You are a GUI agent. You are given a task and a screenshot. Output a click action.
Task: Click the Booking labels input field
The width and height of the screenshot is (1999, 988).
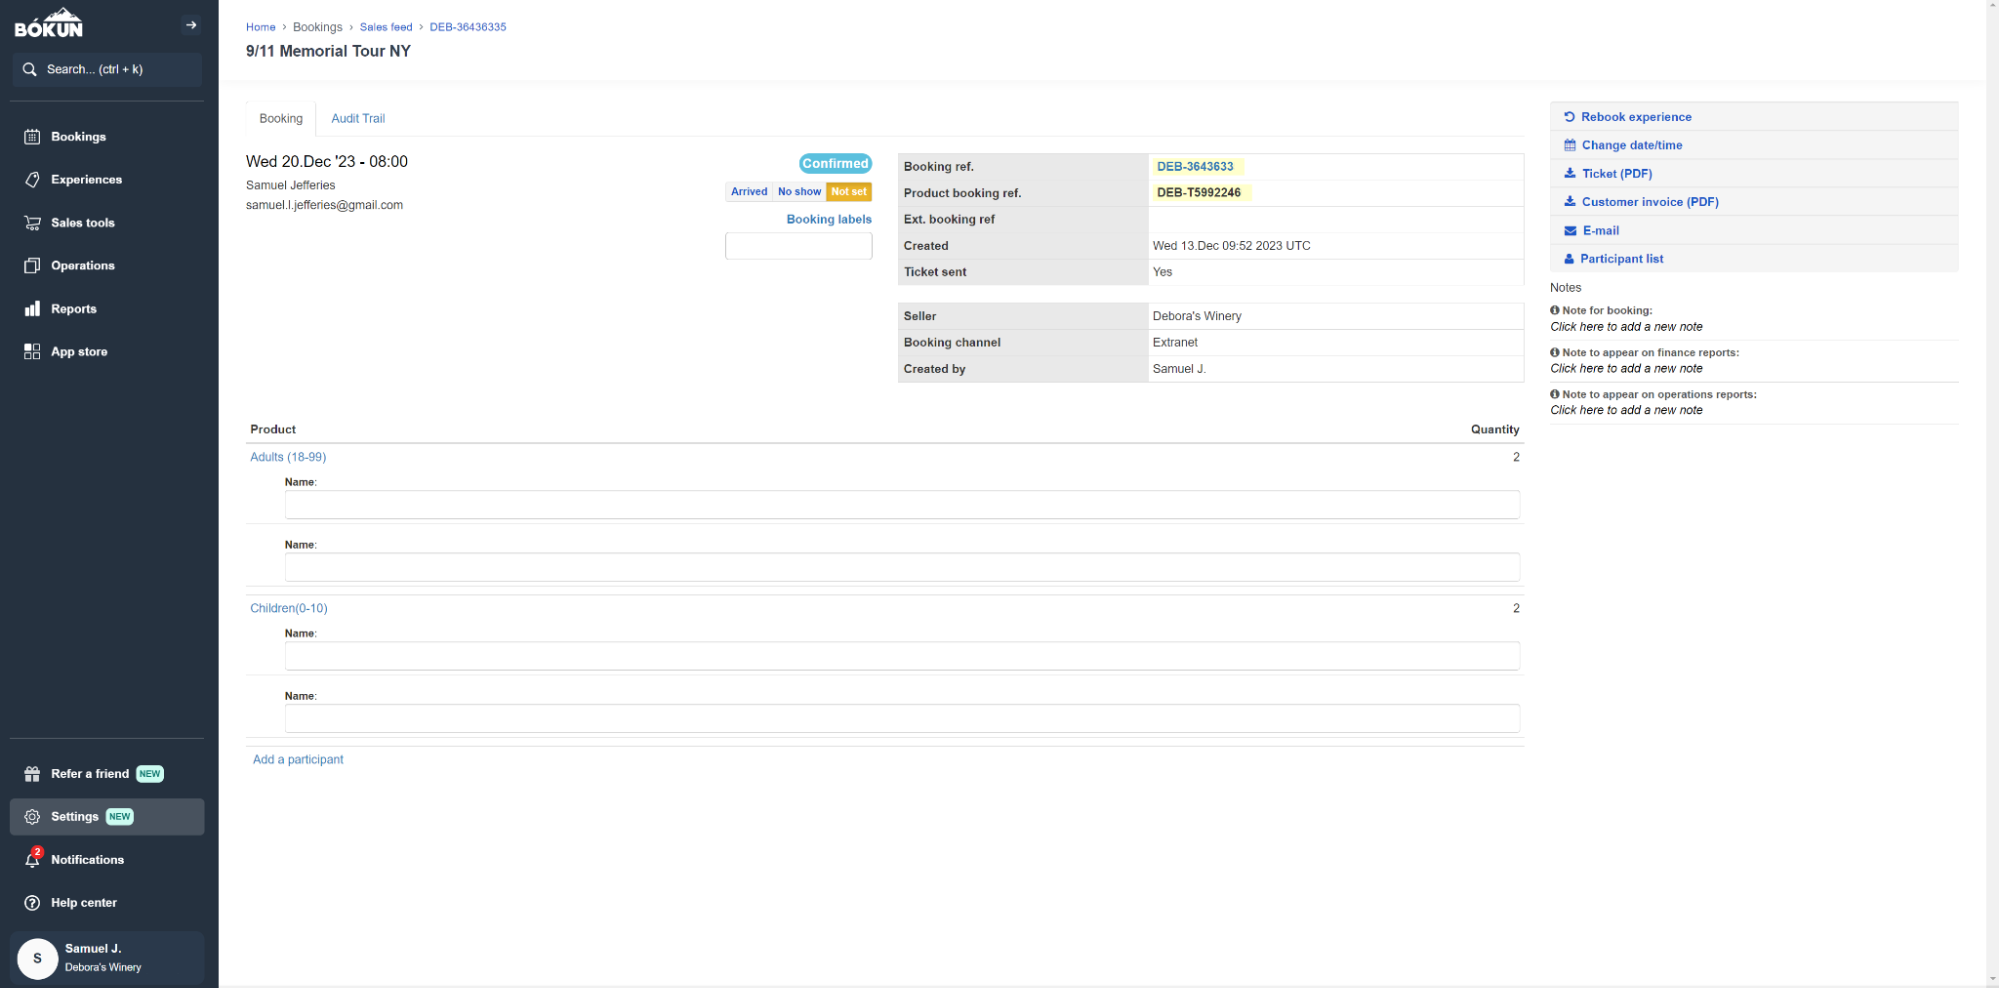pos(798,246)
